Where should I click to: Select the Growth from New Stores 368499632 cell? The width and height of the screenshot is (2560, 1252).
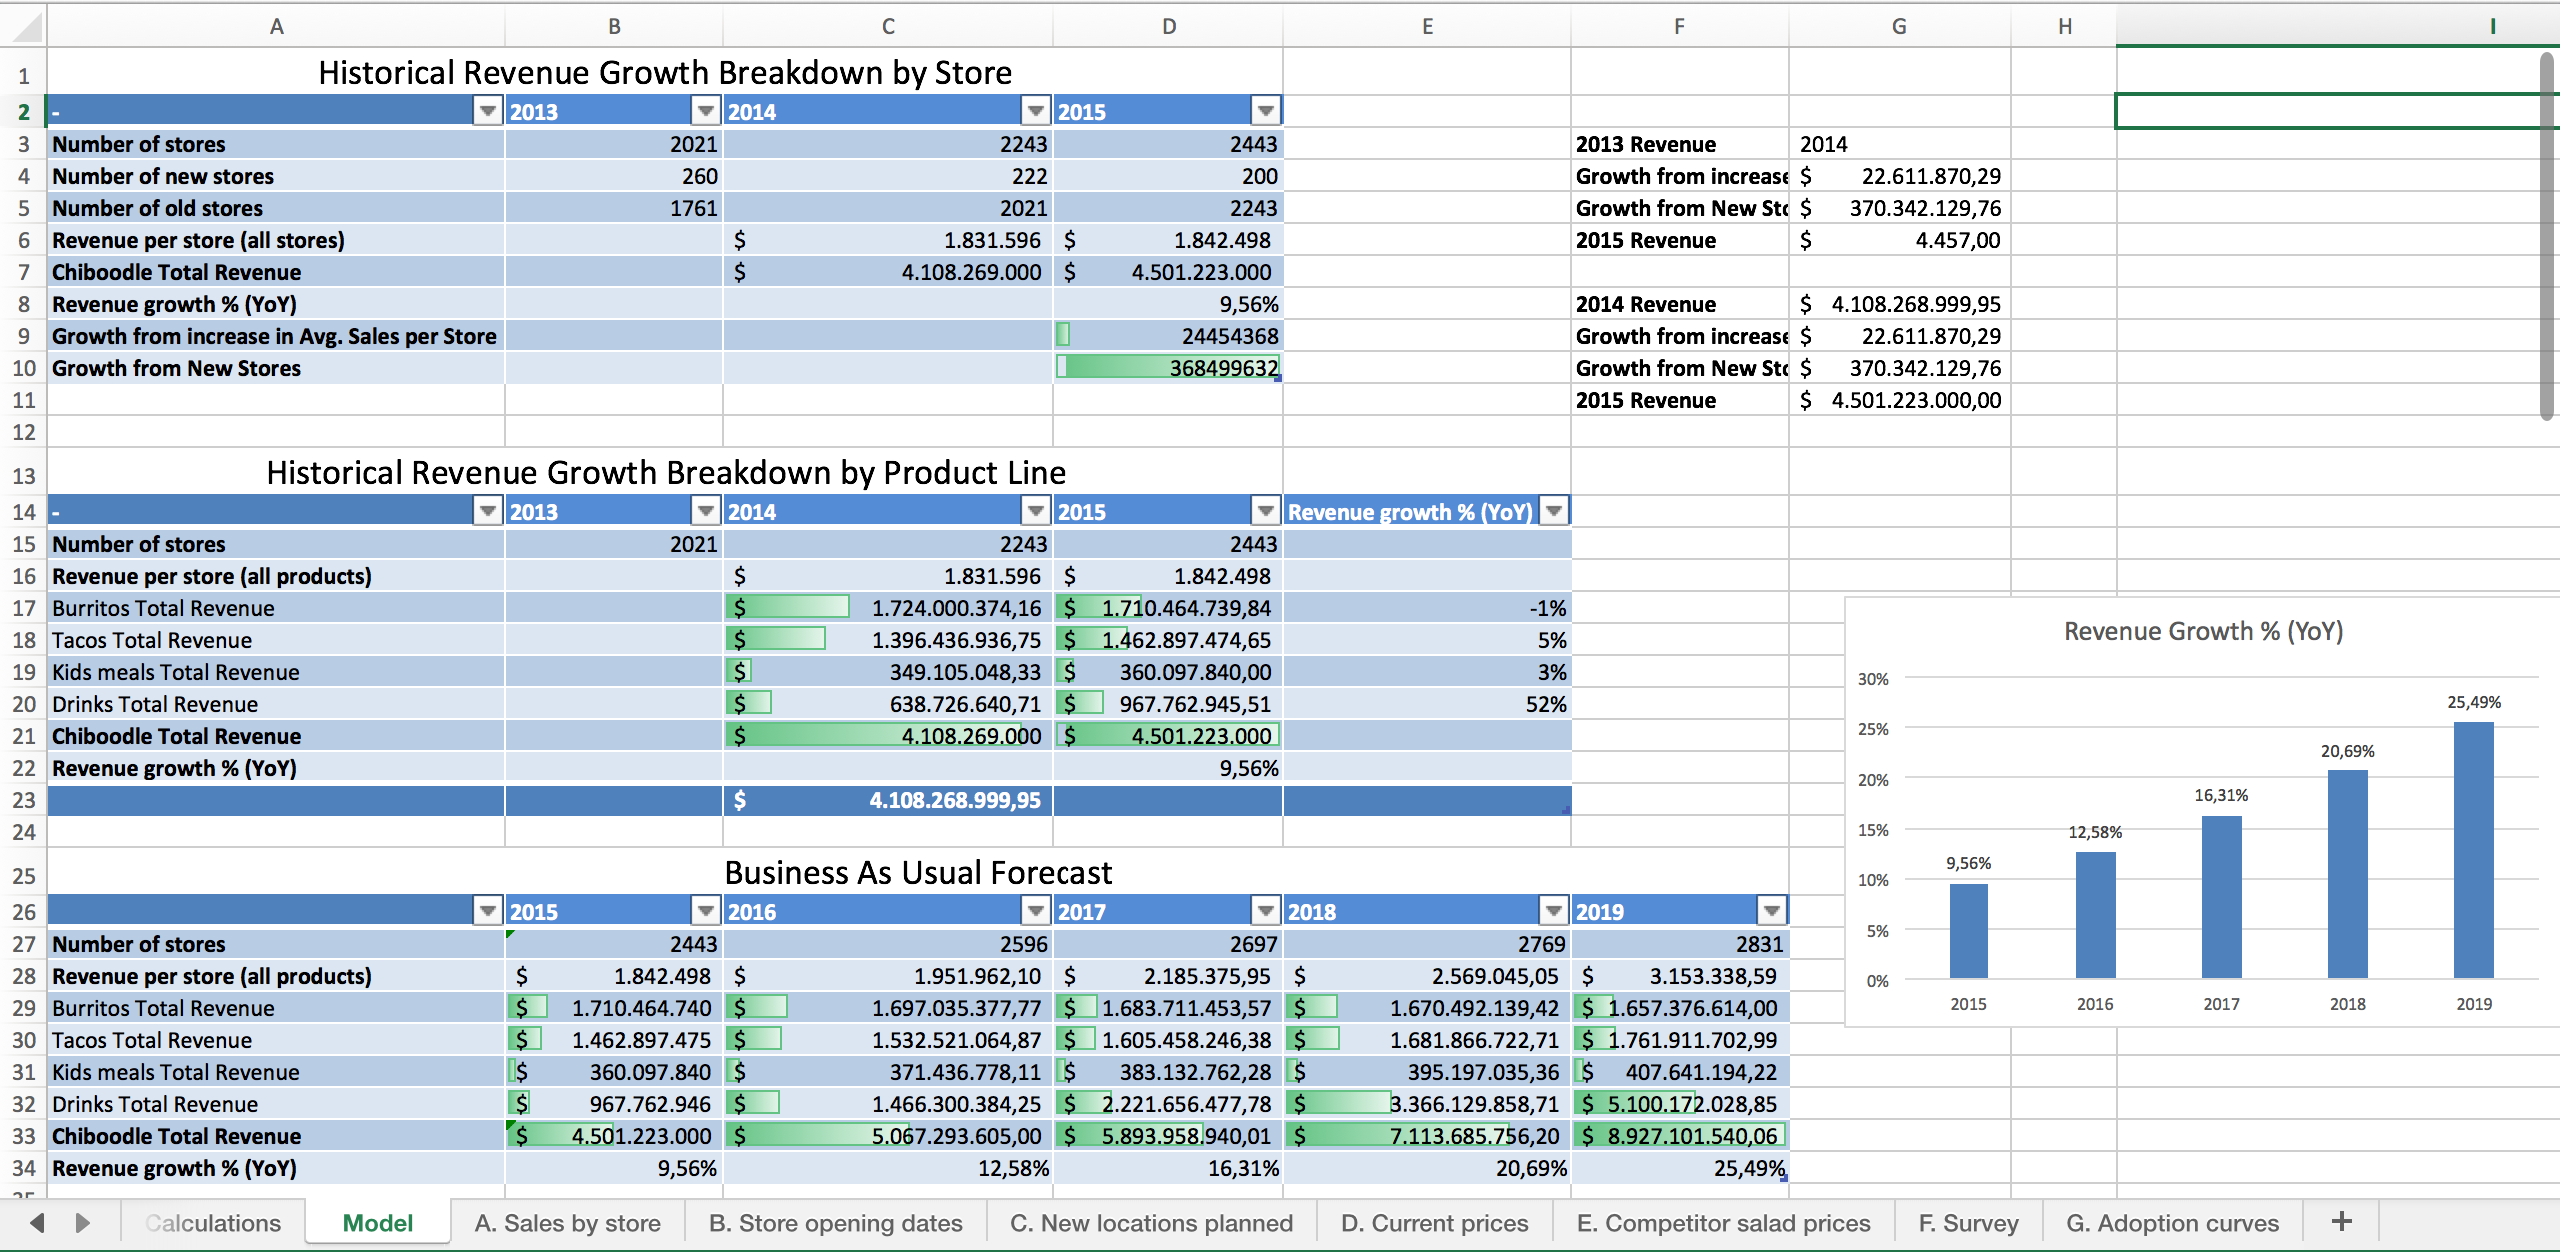click(1168, 368)
